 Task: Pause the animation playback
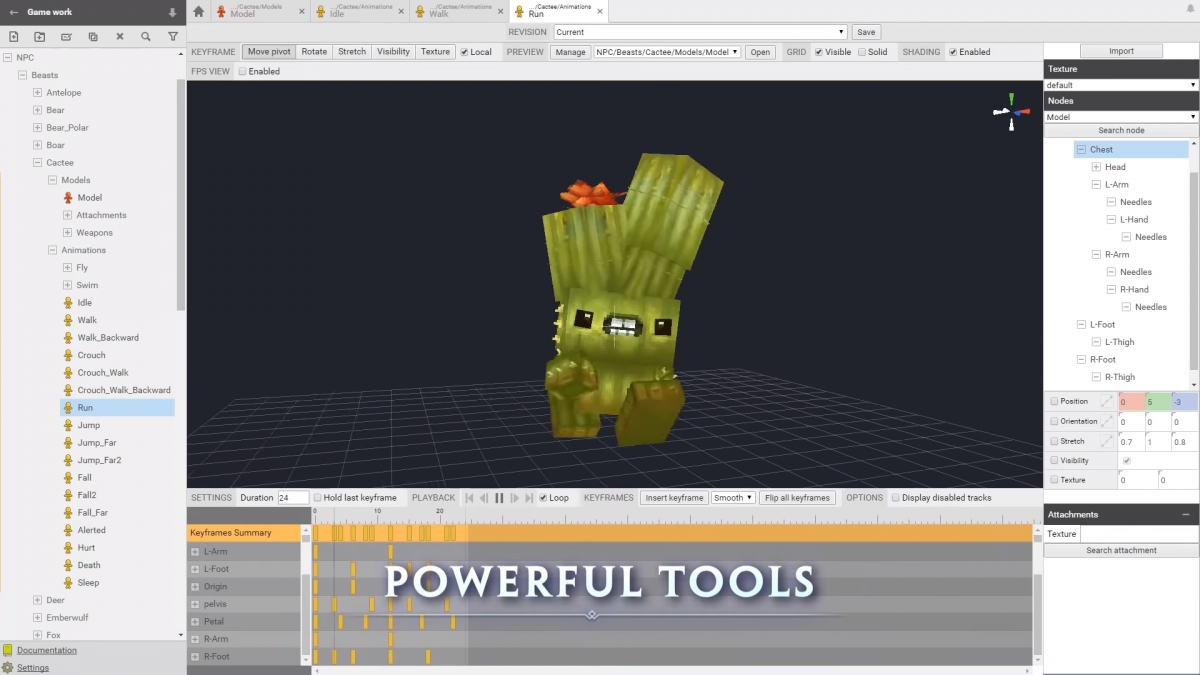tap(499, 497)
